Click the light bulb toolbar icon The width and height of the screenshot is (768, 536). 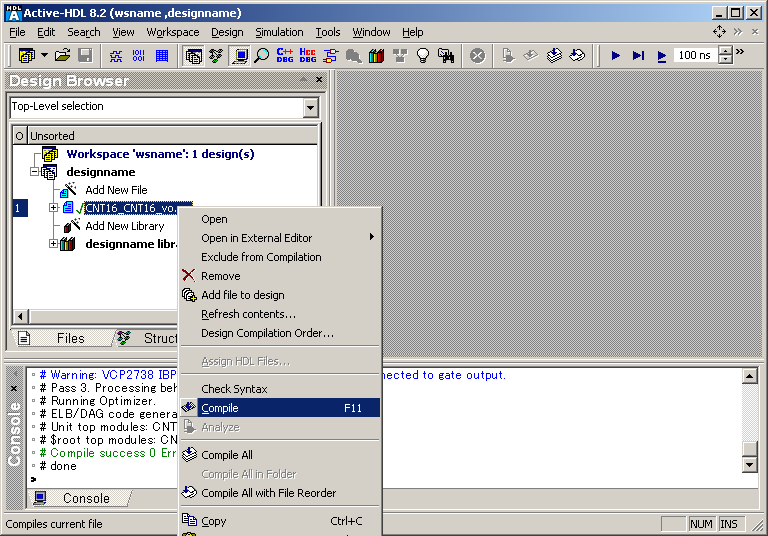[423, 56]
